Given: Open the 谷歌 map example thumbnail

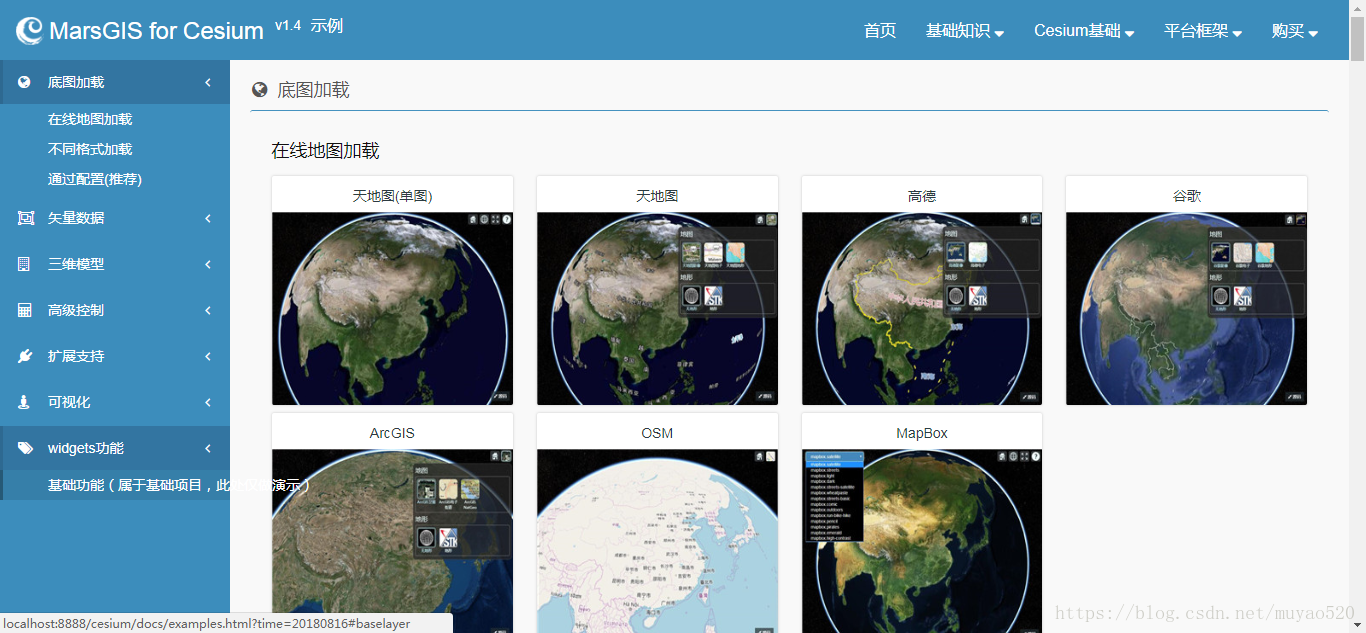Looking at the screenshot, I should pyautogui.click(x=1186, y=308).
